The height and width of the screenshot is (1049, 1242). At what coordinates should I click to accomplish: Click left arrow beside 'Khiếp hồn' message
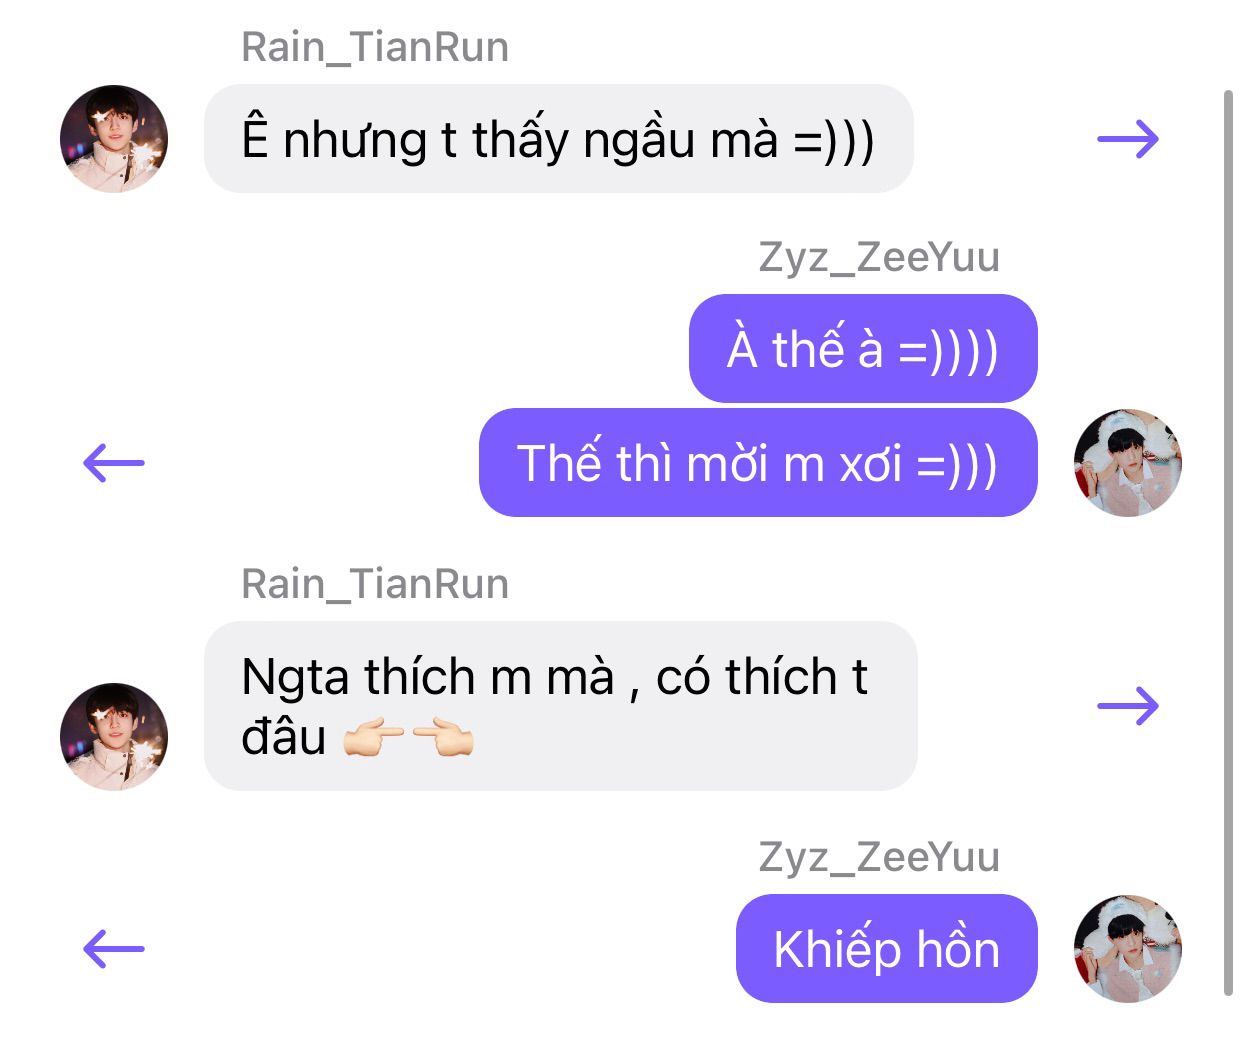tap(114, 948)
